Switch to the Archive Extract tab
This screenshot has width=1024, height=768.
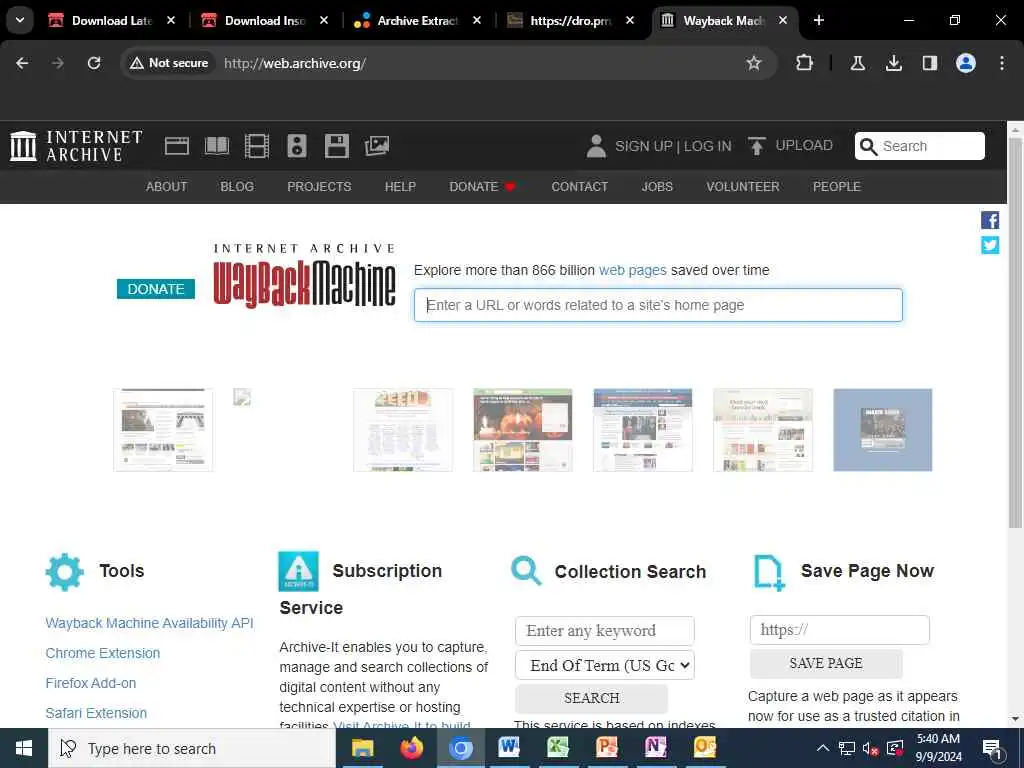pos(418,21)
